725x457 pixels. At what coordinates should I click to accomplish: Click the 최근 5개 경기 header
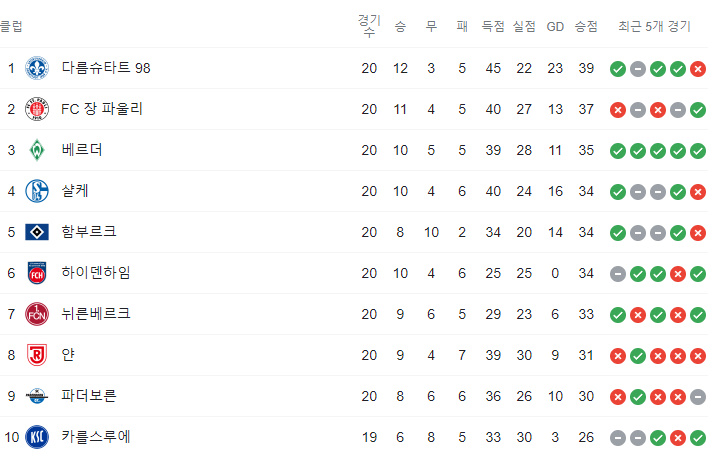654,26
